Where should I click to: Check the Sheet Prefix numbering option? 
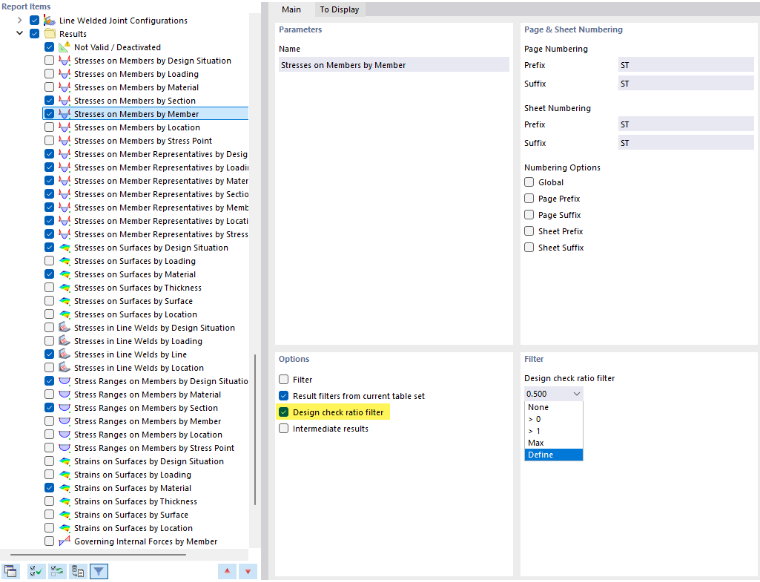click(x=529, y=231)
